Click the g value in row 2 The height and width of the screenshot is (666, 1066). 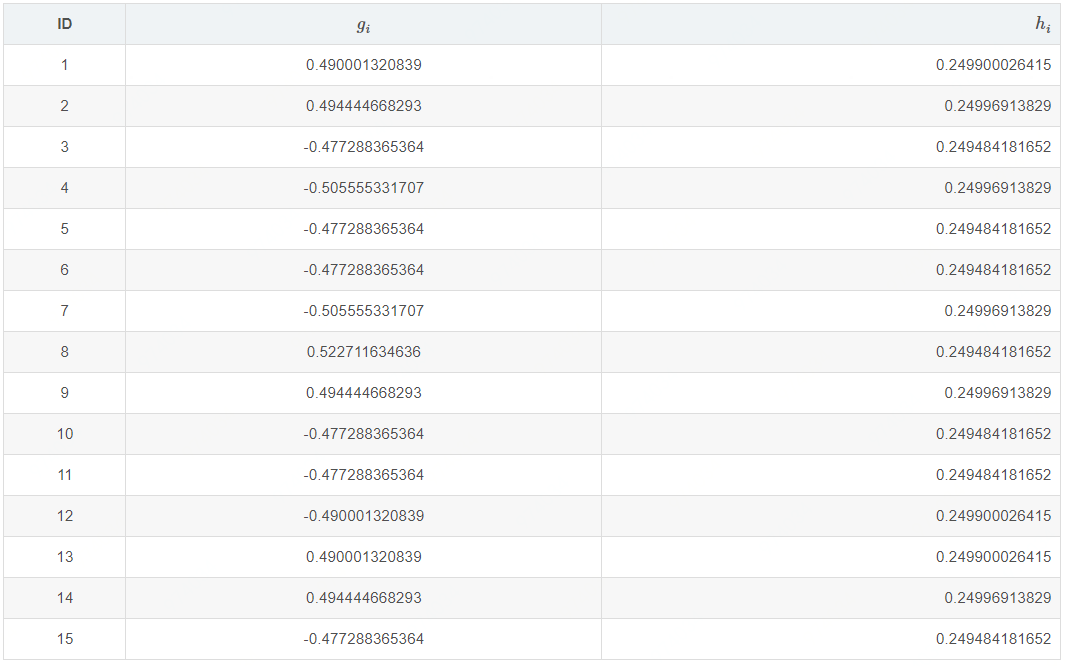click(x=364, y=106)
